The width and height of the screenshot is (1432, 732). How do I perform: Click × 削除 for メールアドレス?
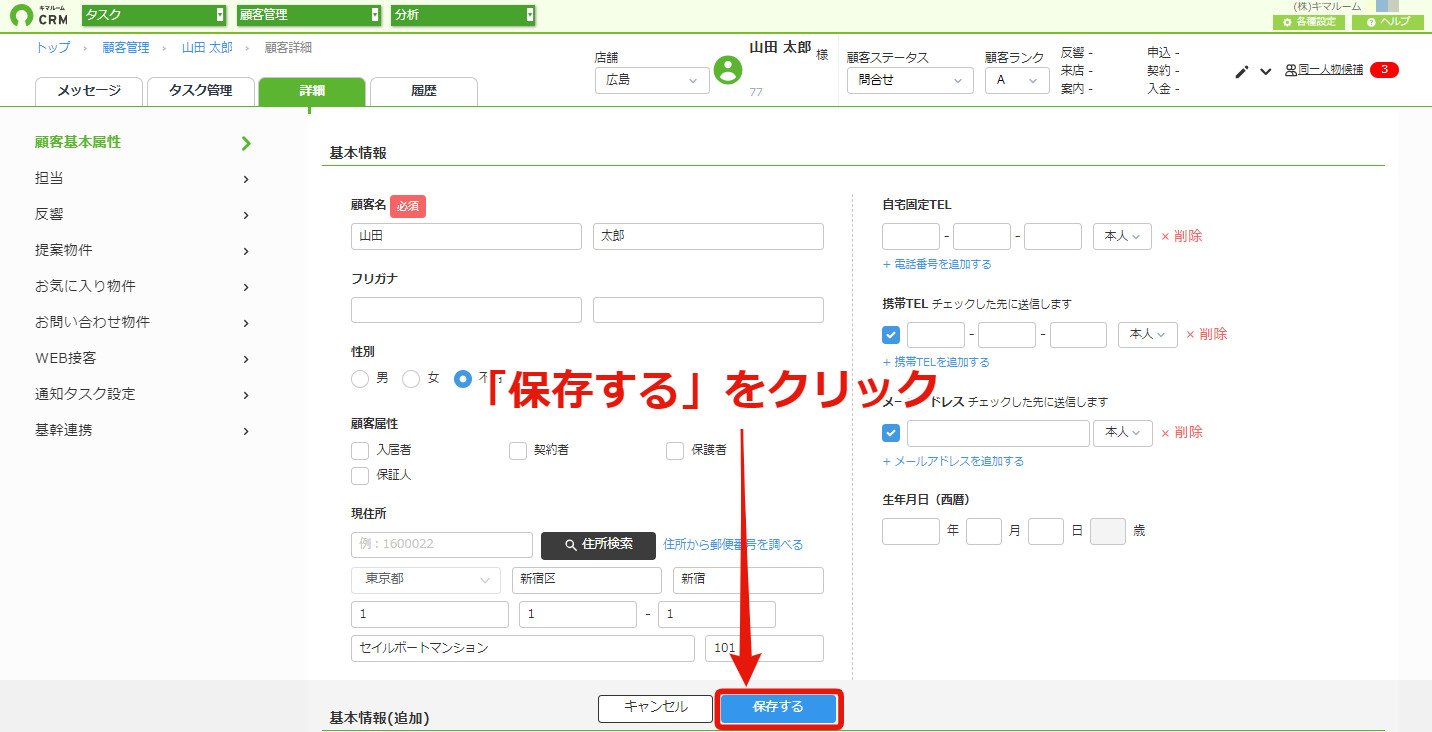pyautogui.click(x=1181, y=433)
